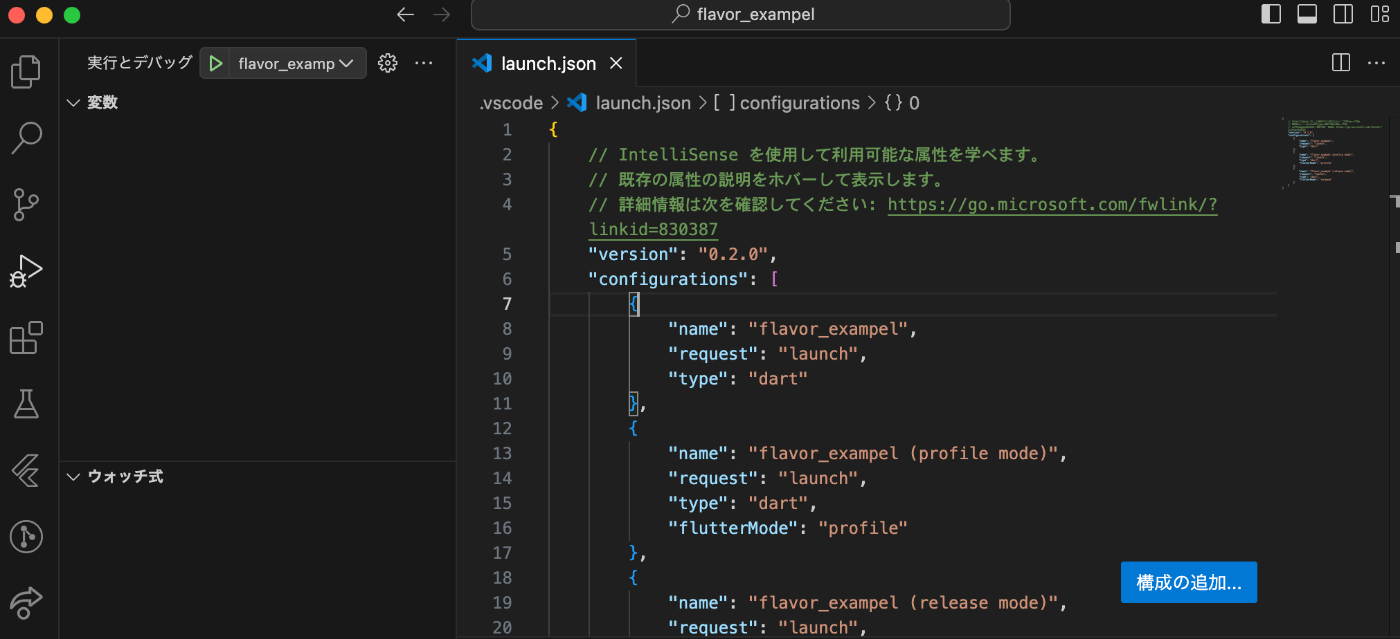Open editor more actions ellipsis

pyautogui.click(x=1375, y=63)
